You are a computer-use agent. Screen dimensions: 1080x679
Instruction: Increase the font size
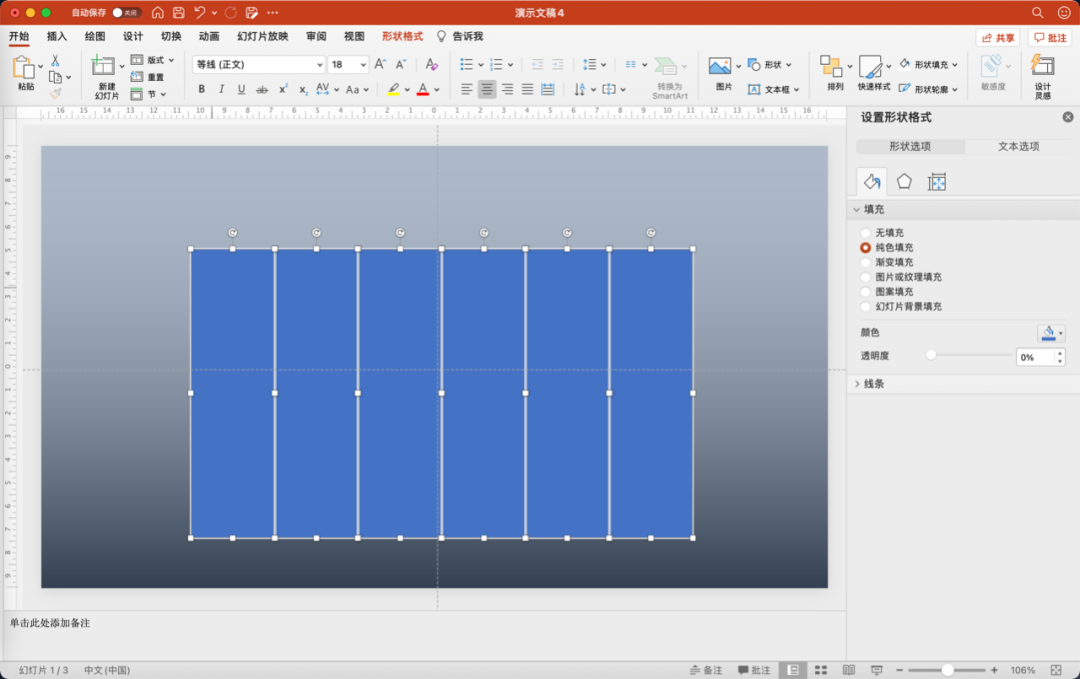pyautogui.click(x=380, y=64)
